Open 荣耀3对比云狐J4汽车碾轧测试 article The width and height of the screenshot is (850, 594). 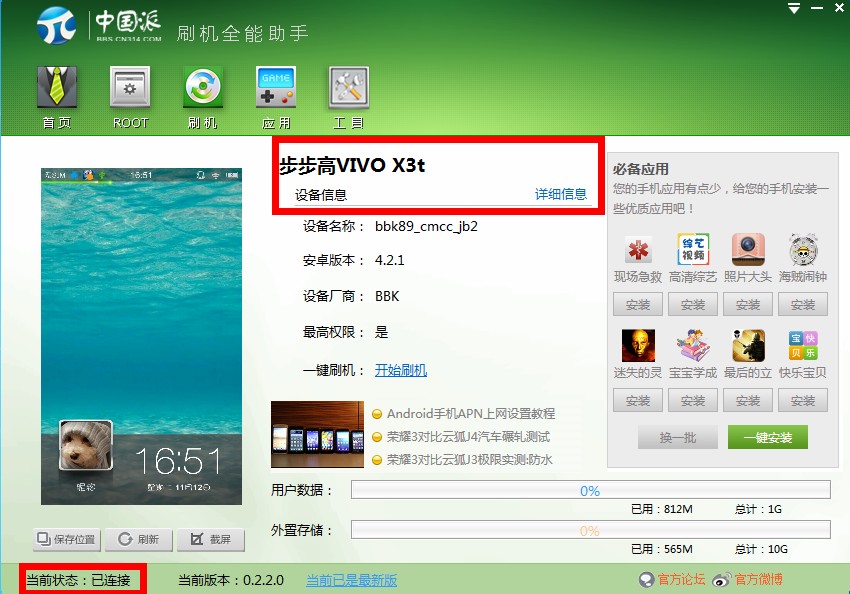(x=468, y=437)
